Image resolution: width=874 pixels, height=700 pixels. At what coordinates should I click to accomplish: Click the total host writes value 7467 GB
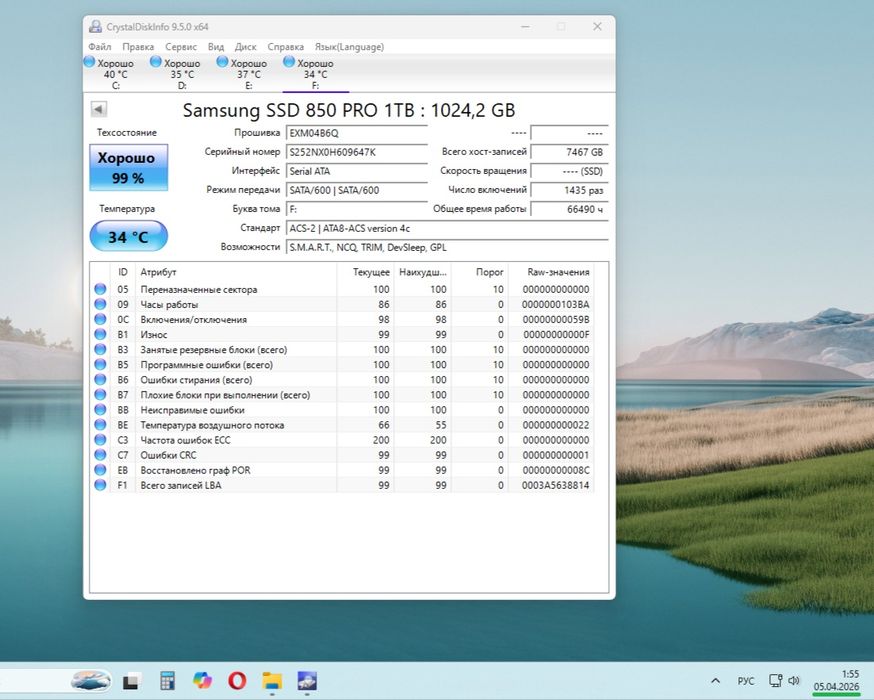pyautogui.click(x=569, y=152)
